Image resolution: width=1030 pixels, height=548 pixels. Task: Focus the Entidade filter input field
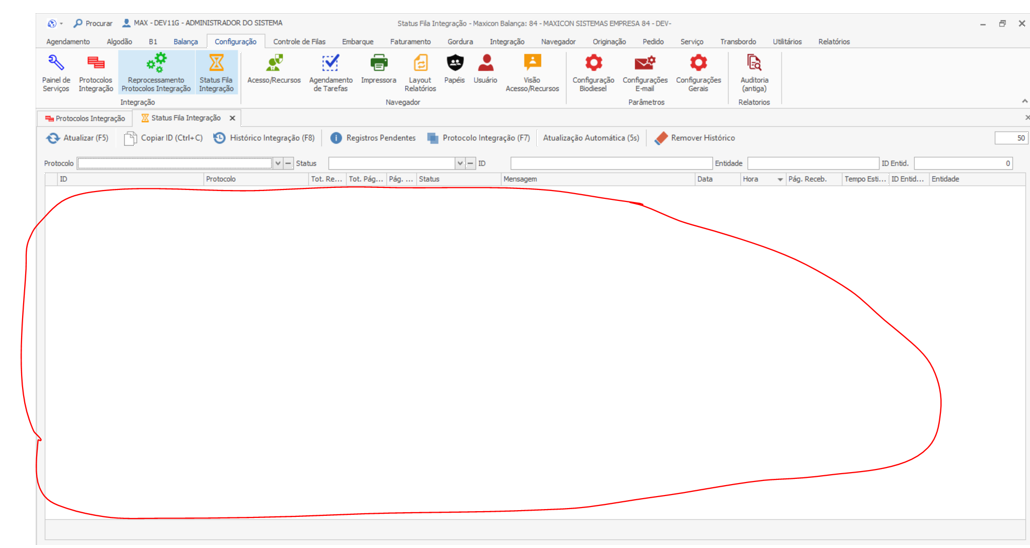[x=813, y=163]
